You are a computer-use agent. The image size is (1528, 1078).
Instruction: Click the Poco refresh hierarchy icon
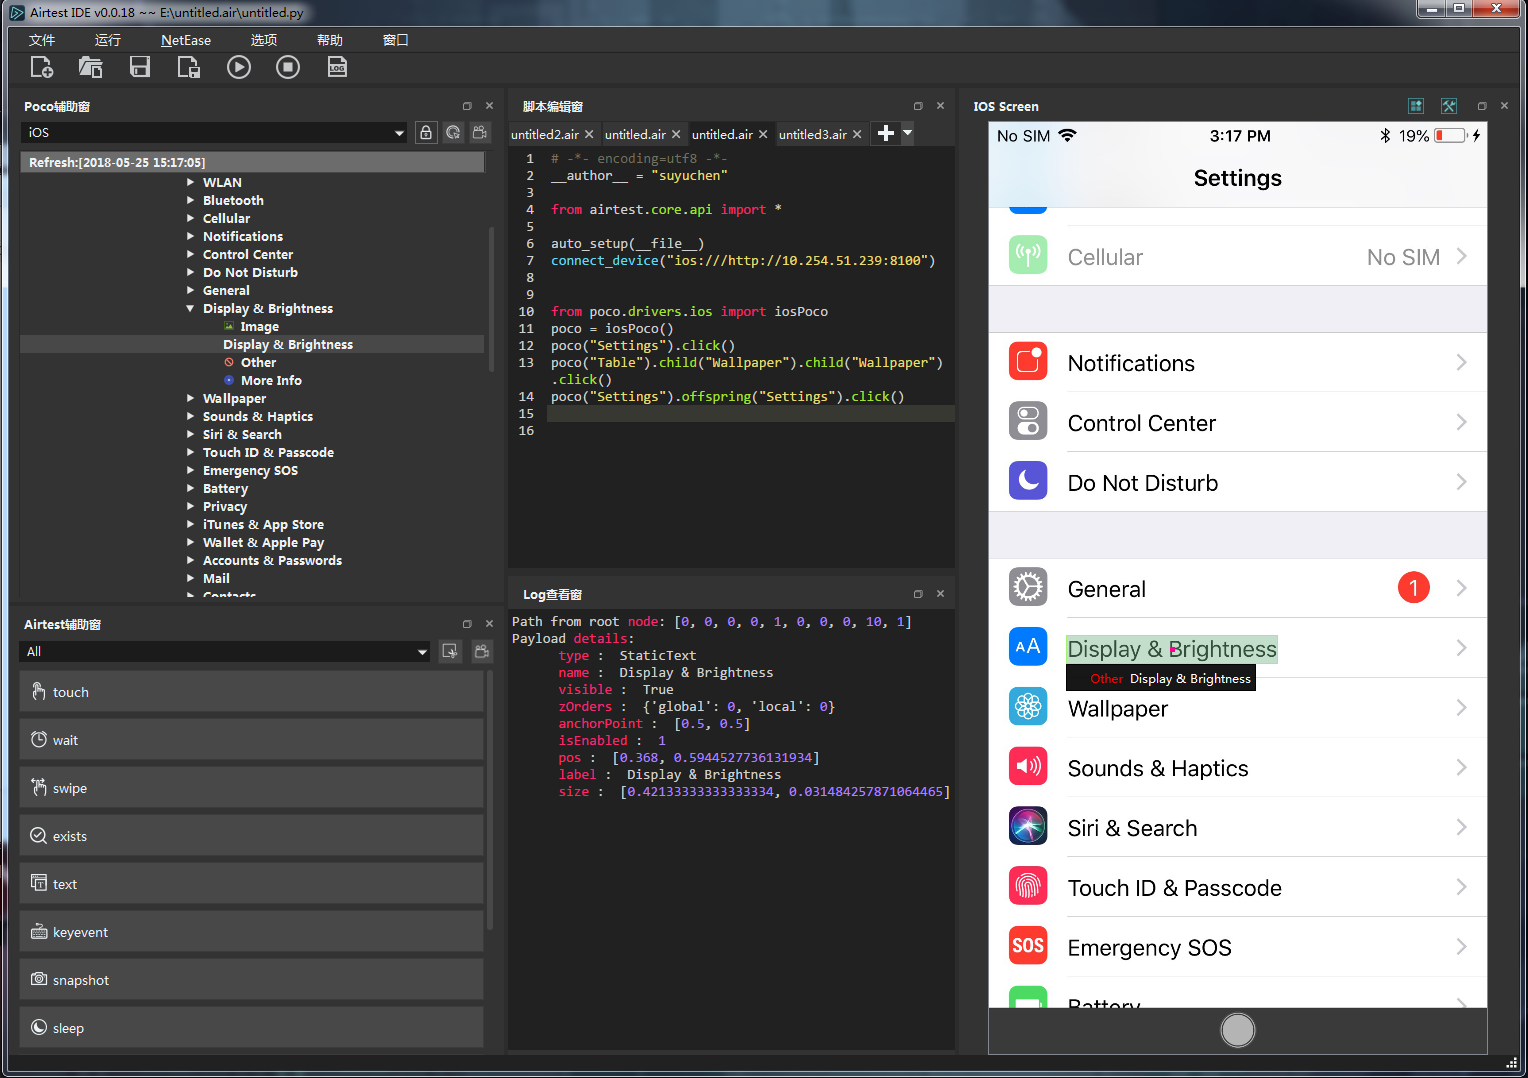point(453,133)
